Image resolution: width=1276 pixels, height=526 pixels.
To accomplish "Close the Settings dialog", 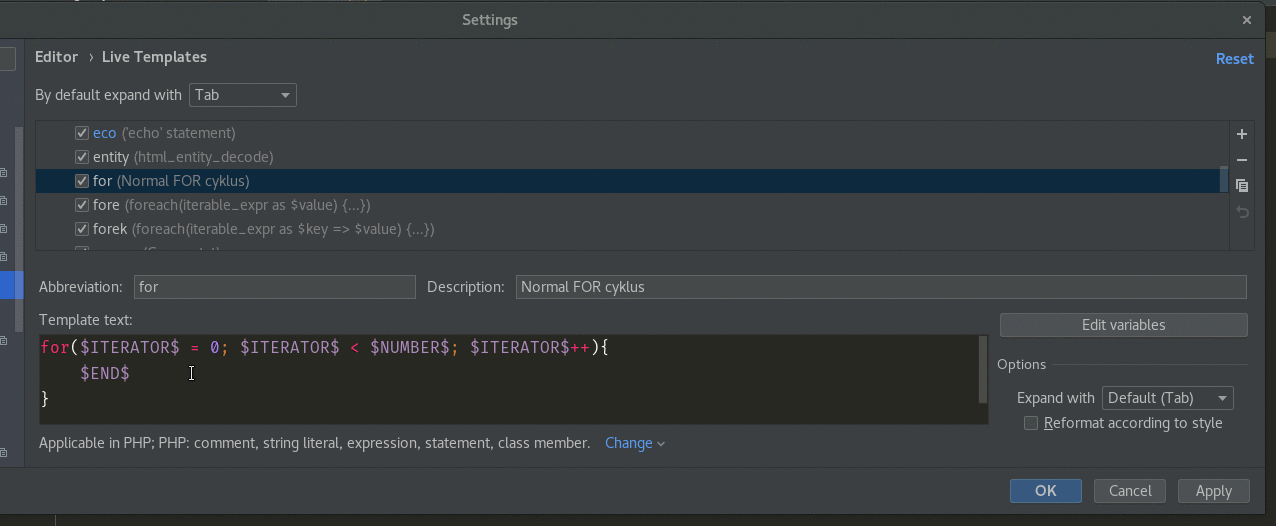I will 1247,20.
